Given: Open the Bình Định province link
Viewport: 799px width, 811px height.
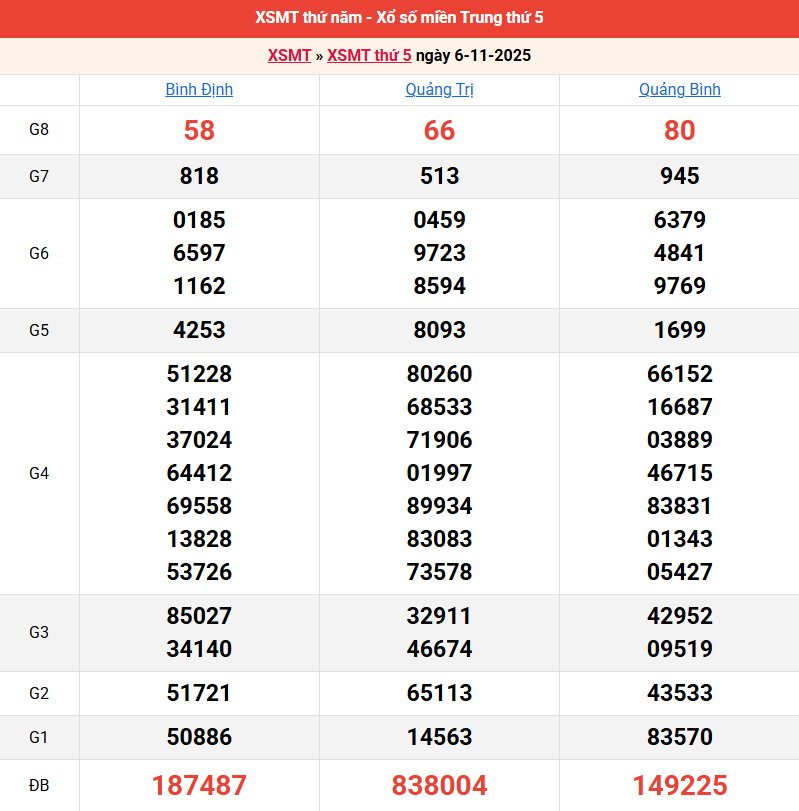Looking at the screenshot, I should click(199, 90).
